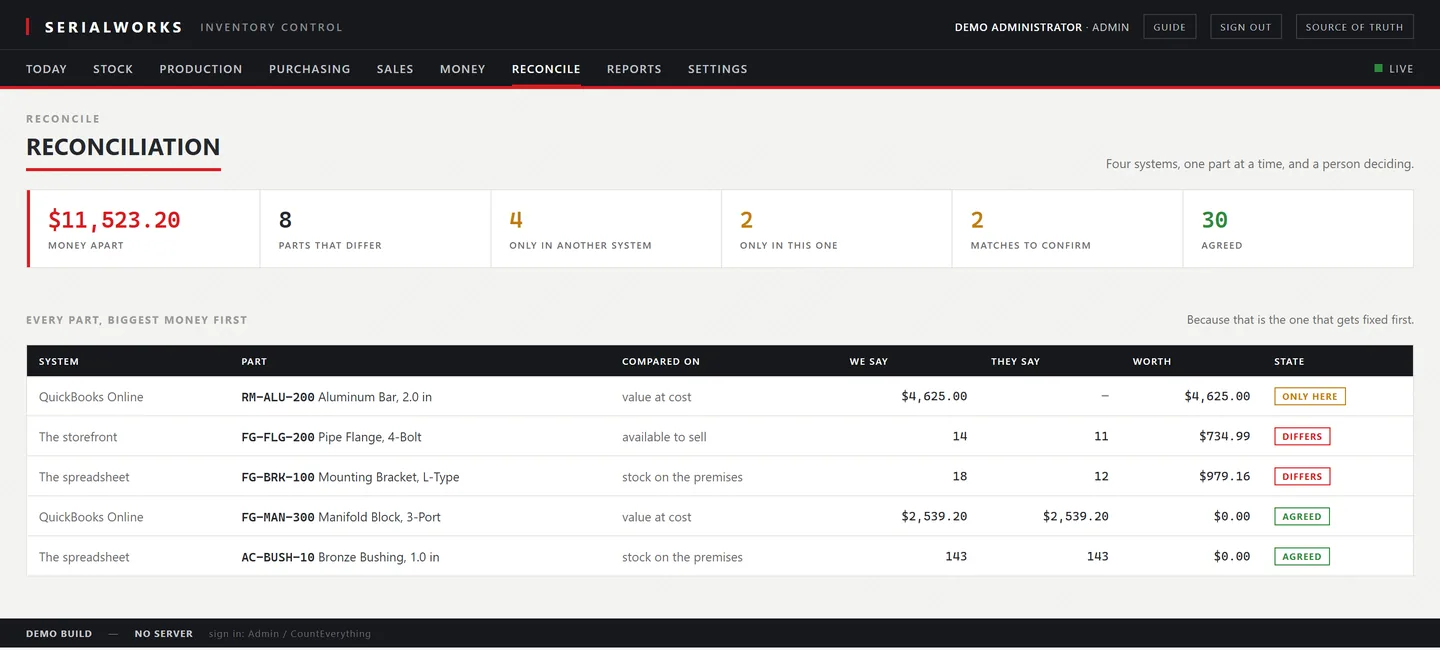
Task: Open AC-BUSH-10 Bronze Bushing row
Action: pos(720,557)
